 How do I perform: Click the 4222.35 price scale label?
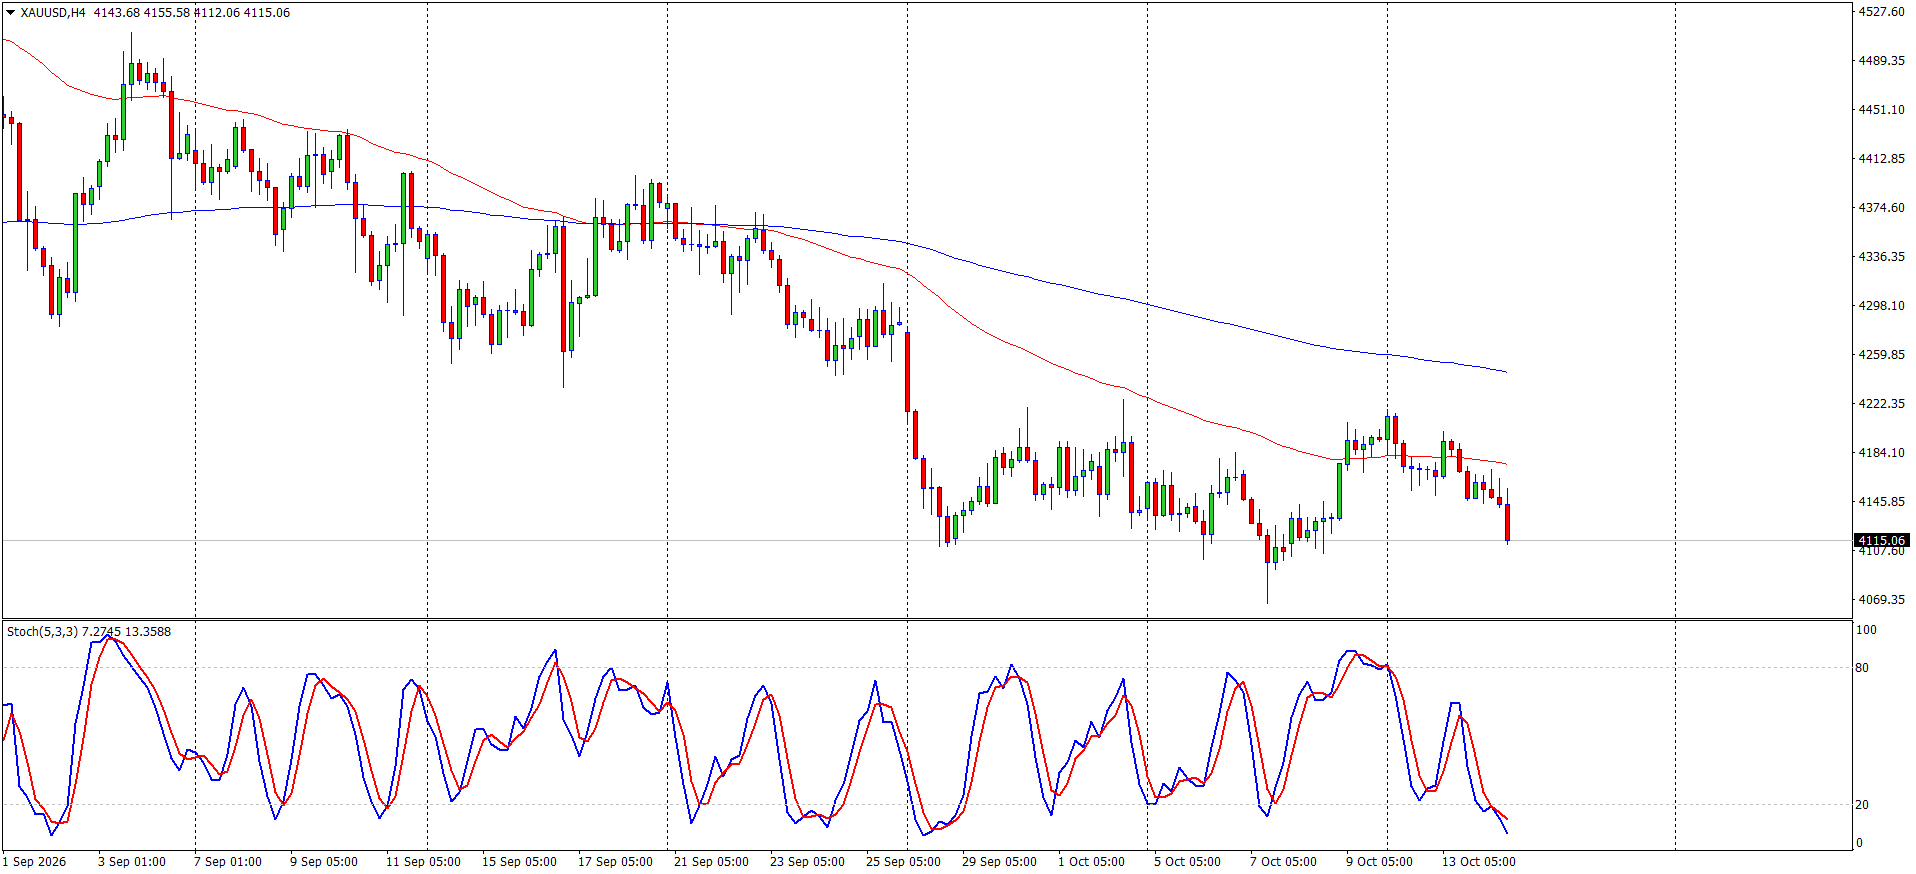(x=1881, y=404)
